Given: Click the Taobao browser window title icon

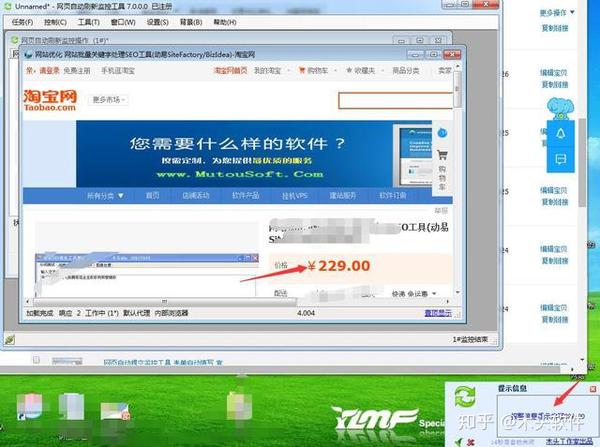Looking at the screenshot, I should [28, 55].
